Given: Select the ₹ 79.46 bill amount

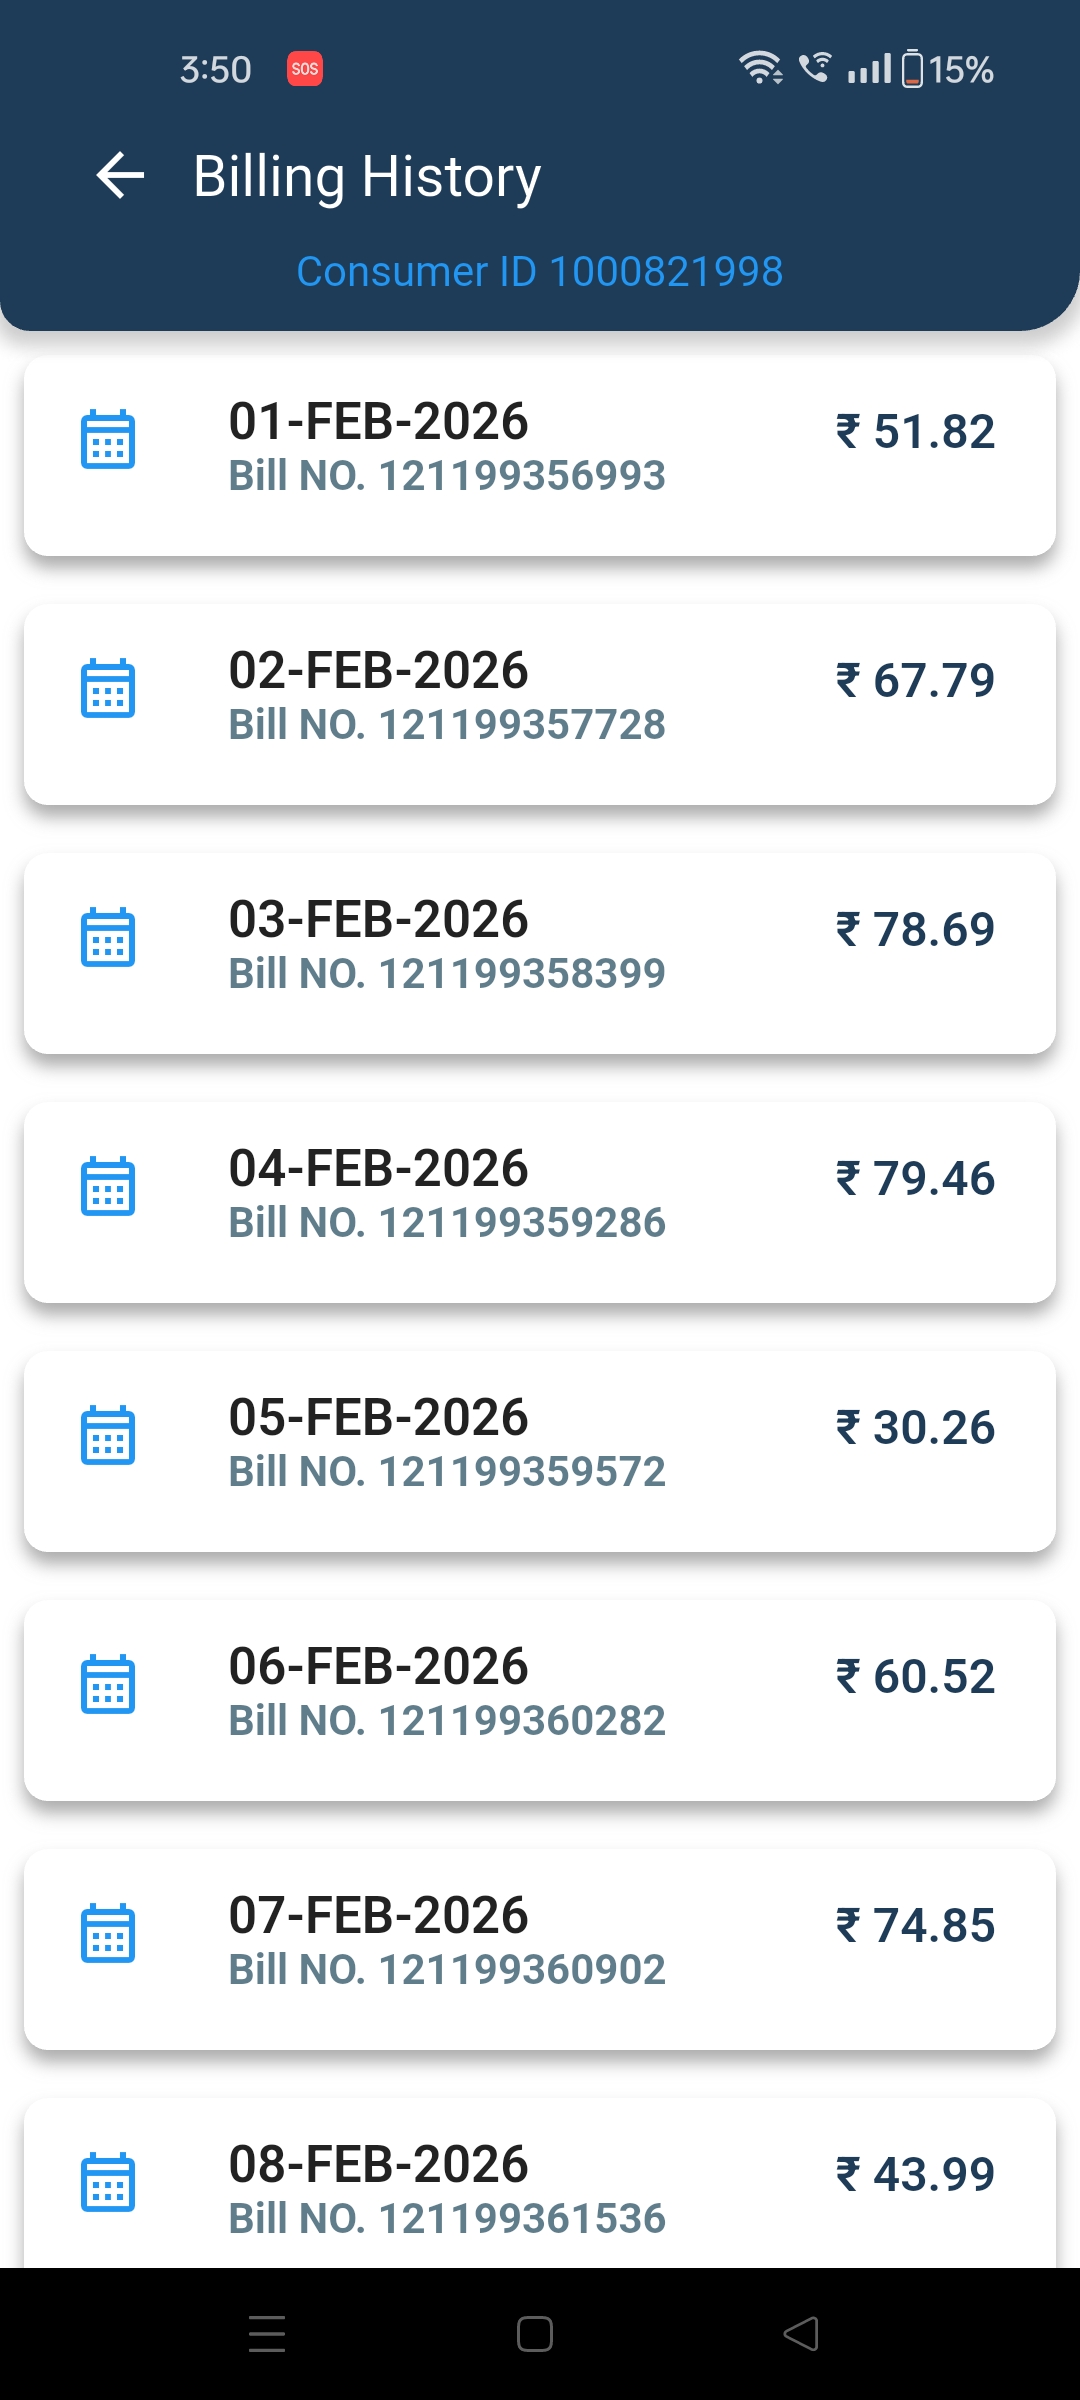Looking at the screenshot, I should point(915,1179).
